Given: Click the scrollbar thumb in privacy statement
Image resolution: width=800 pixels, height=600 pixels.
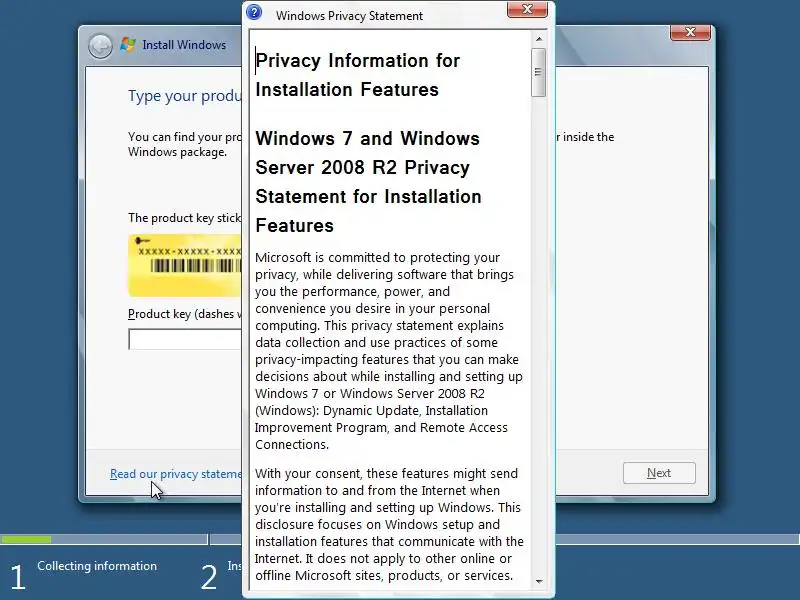Looking at the screenshot, I should pyautogui.click(x=538, y=72).
